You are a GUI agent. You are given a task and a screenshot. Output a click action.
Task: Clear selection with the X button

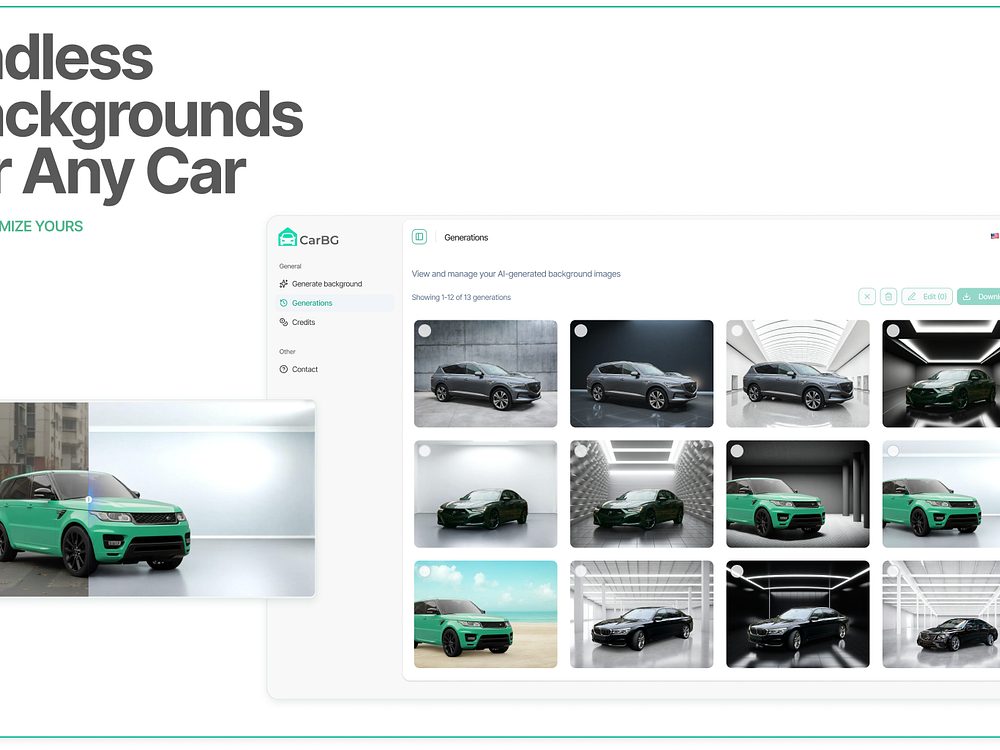point(867,297)
